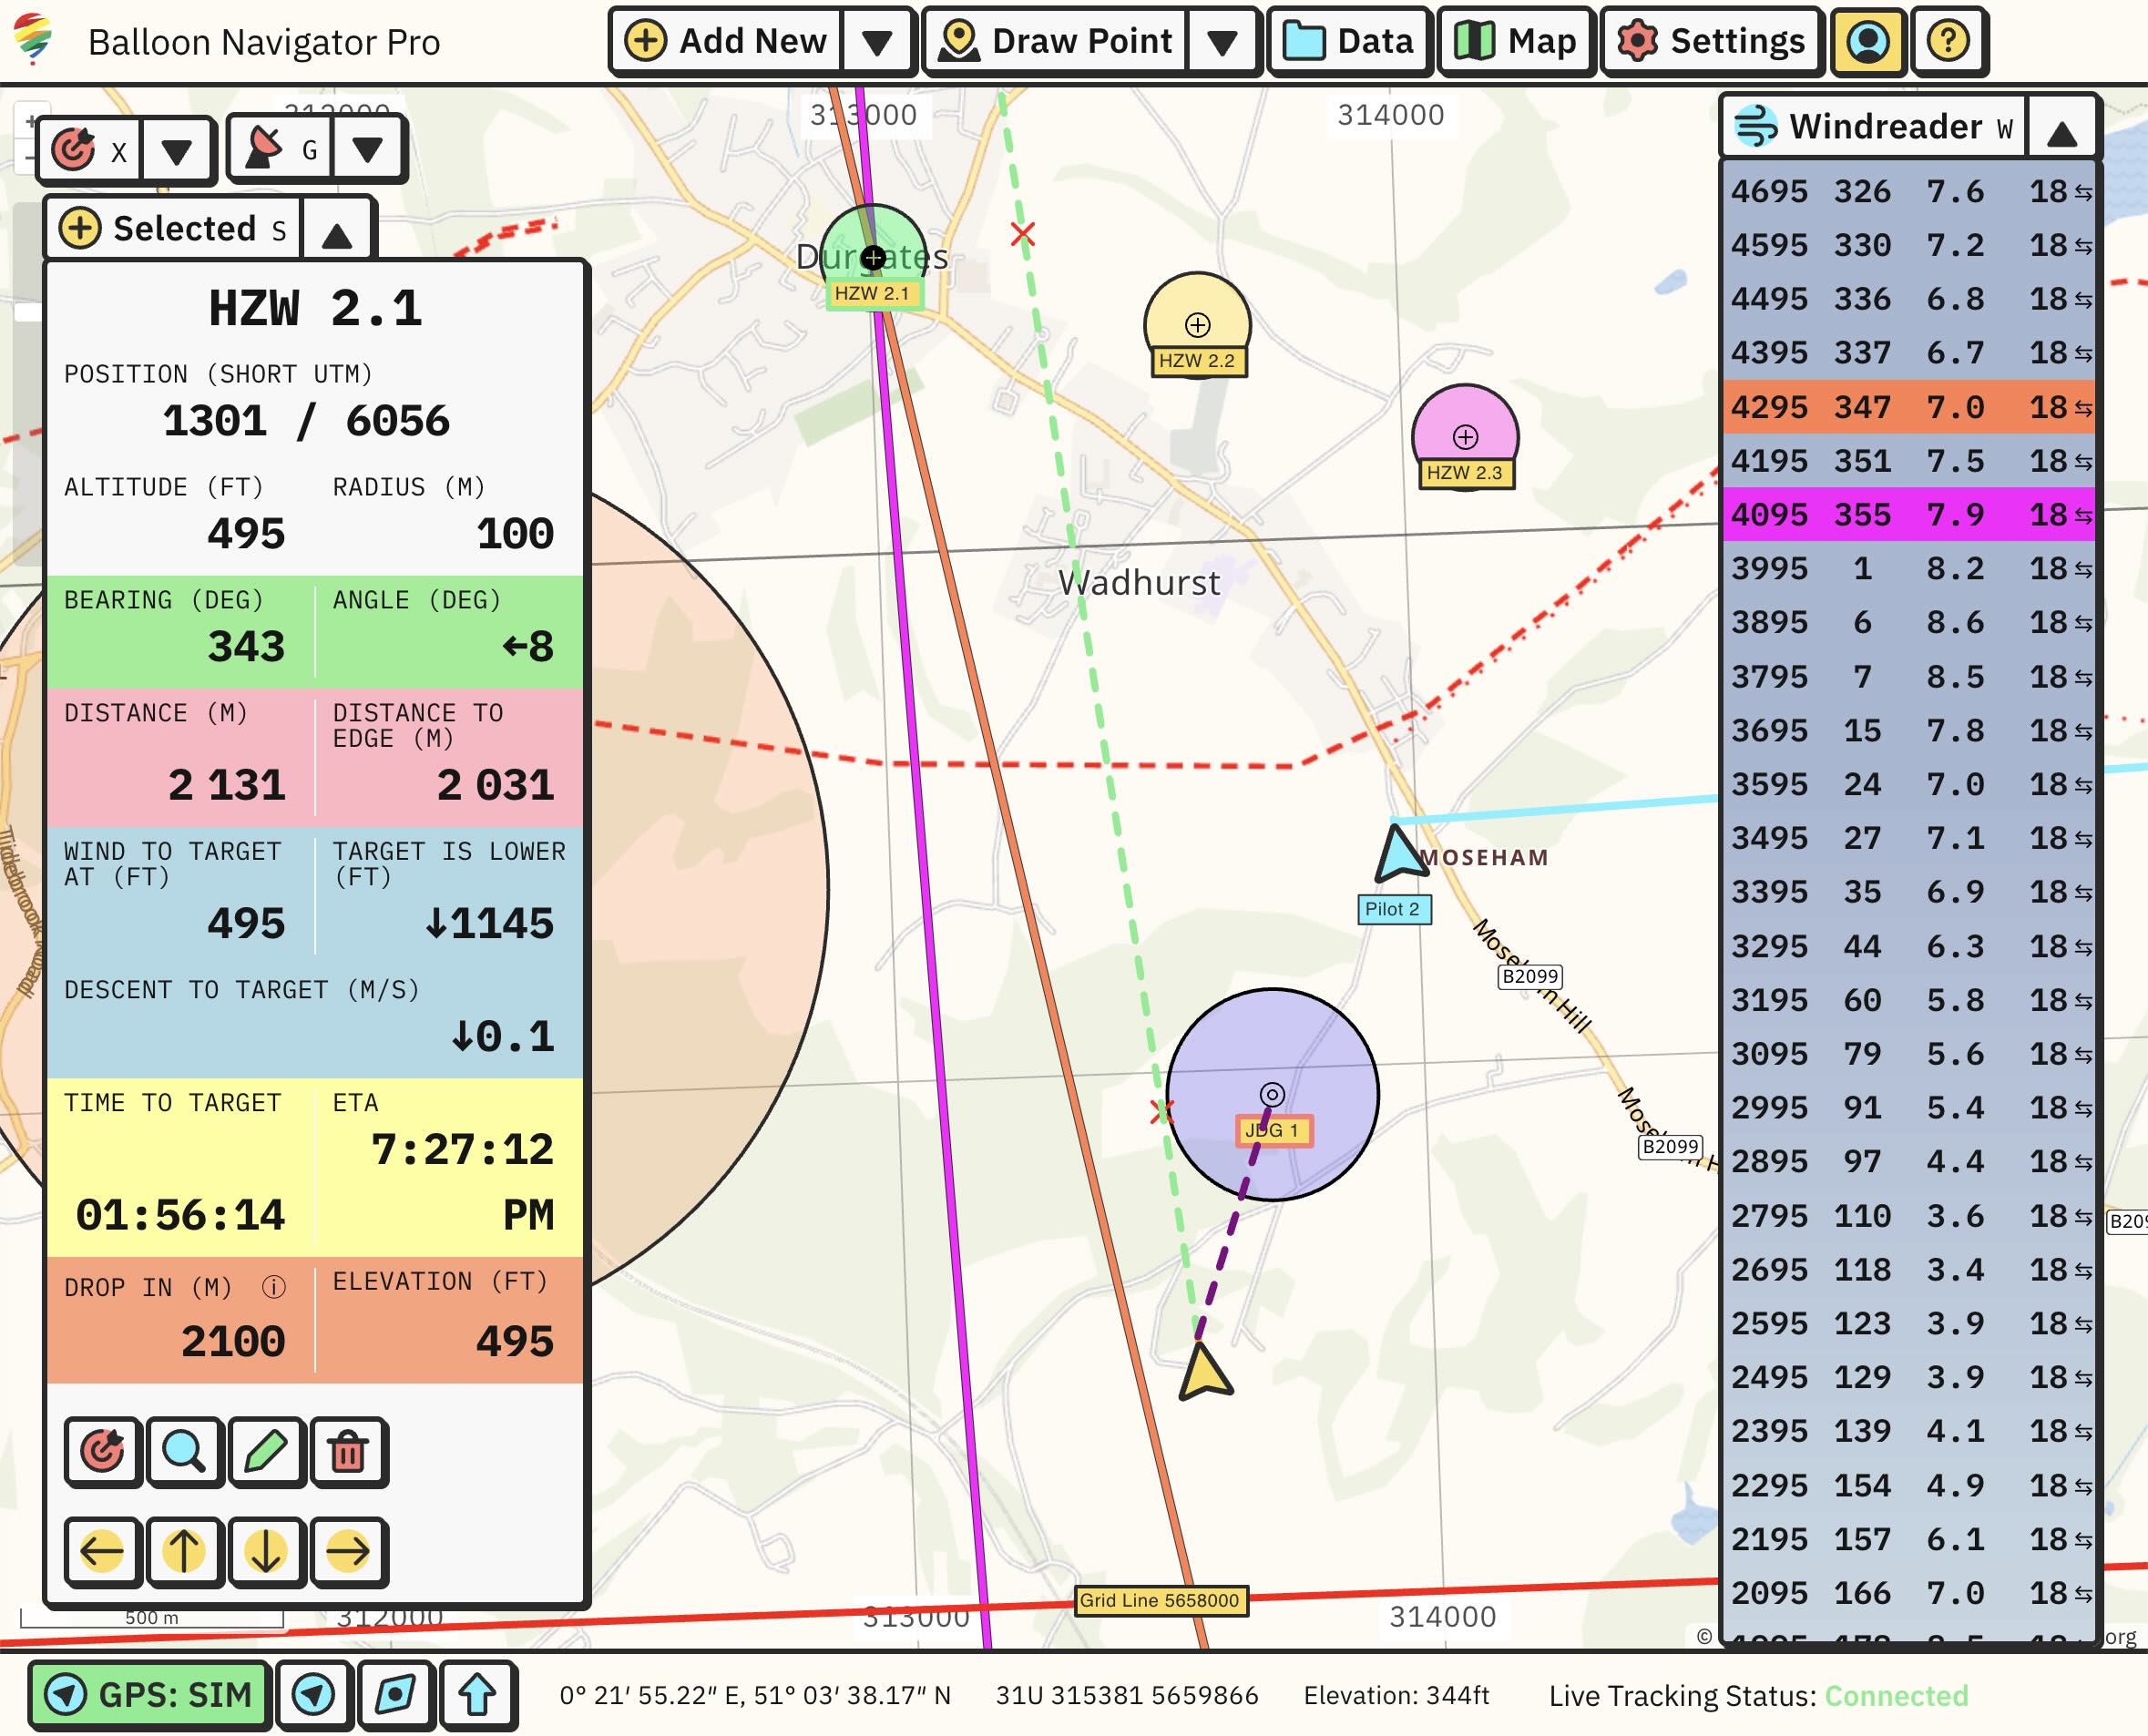Click the Drop In info icon
2148x1736 pixels.
point(273,1286)
